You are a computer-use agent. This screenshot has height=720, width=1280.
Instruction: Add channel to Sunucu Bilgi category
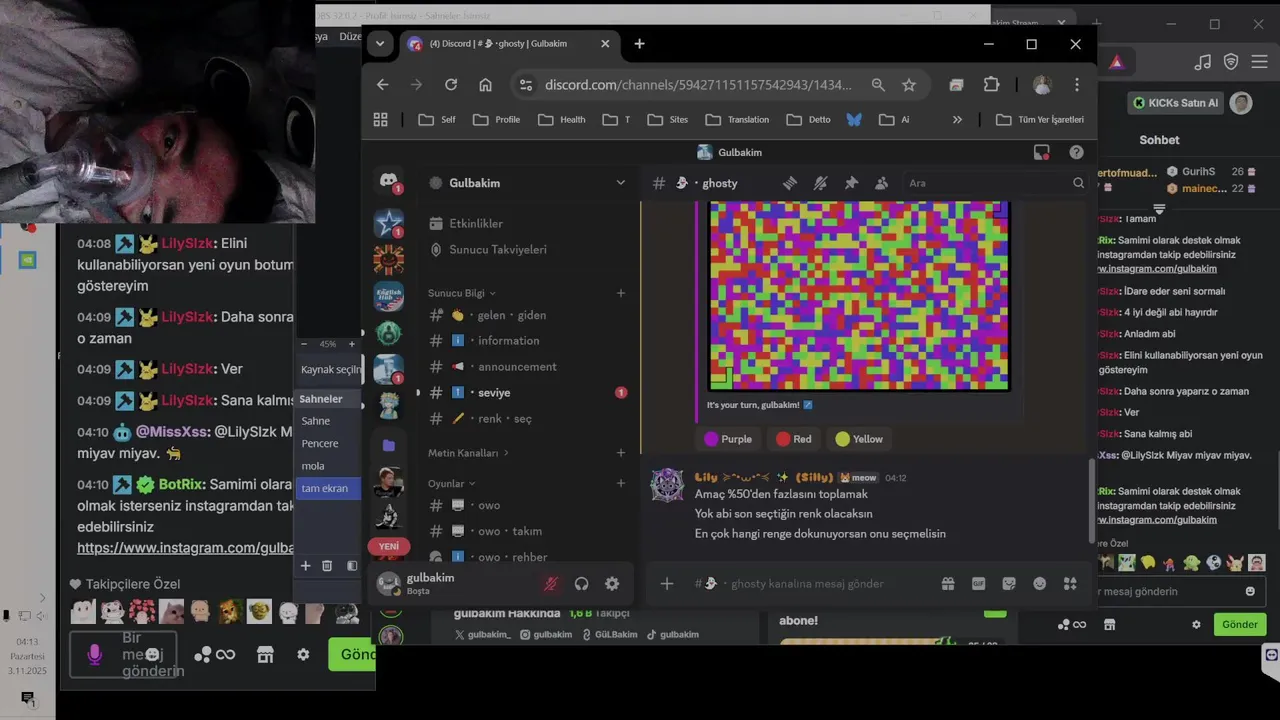pyautogui.click(x=621, y=293)
